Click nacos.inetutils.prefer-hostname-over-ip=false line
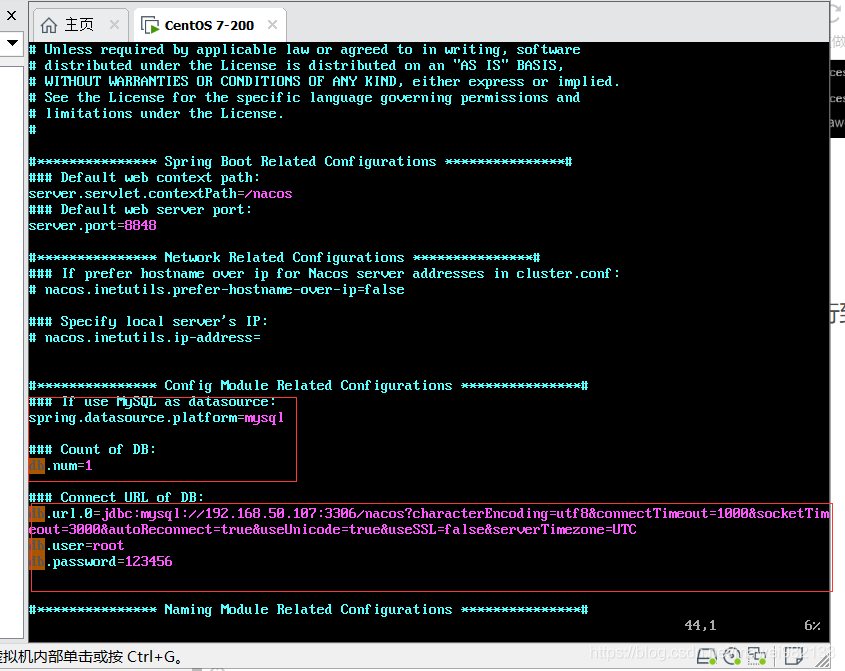Image resolution: width=845 pixels, height=671 pixels. (216, 289)
